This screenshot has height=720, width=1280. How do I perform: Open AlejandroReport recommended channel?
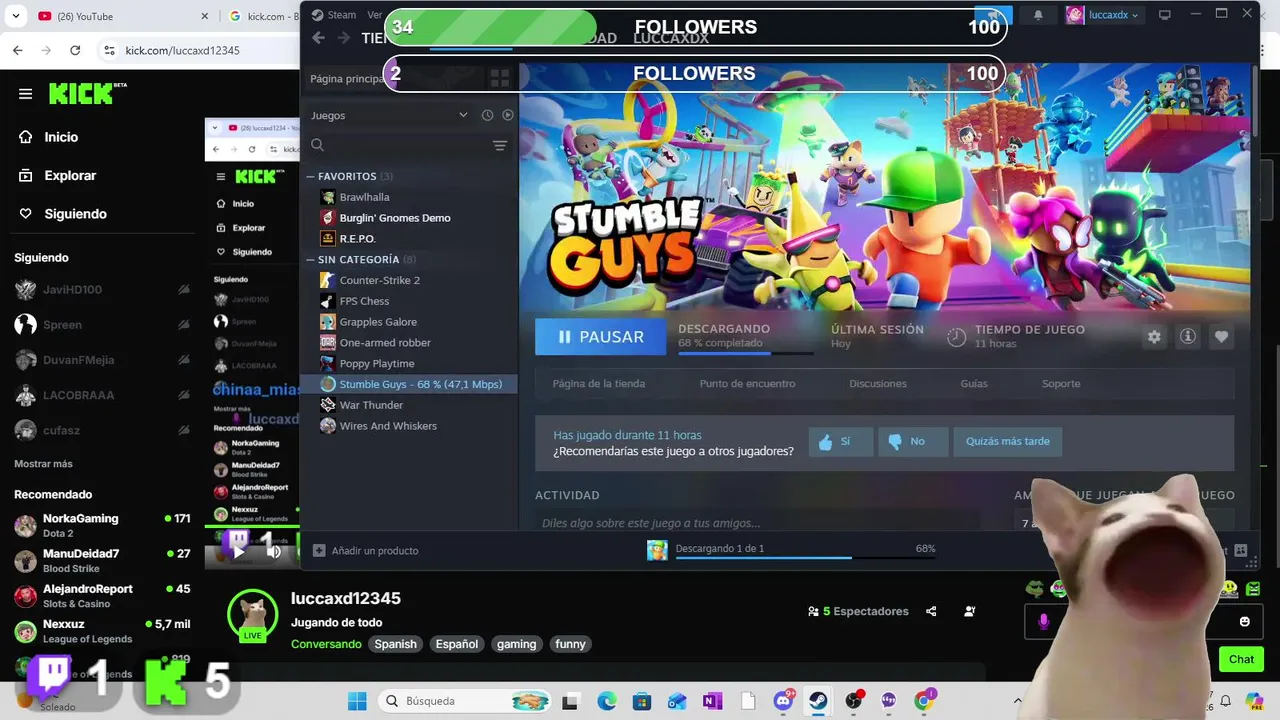tap(102, 596)
